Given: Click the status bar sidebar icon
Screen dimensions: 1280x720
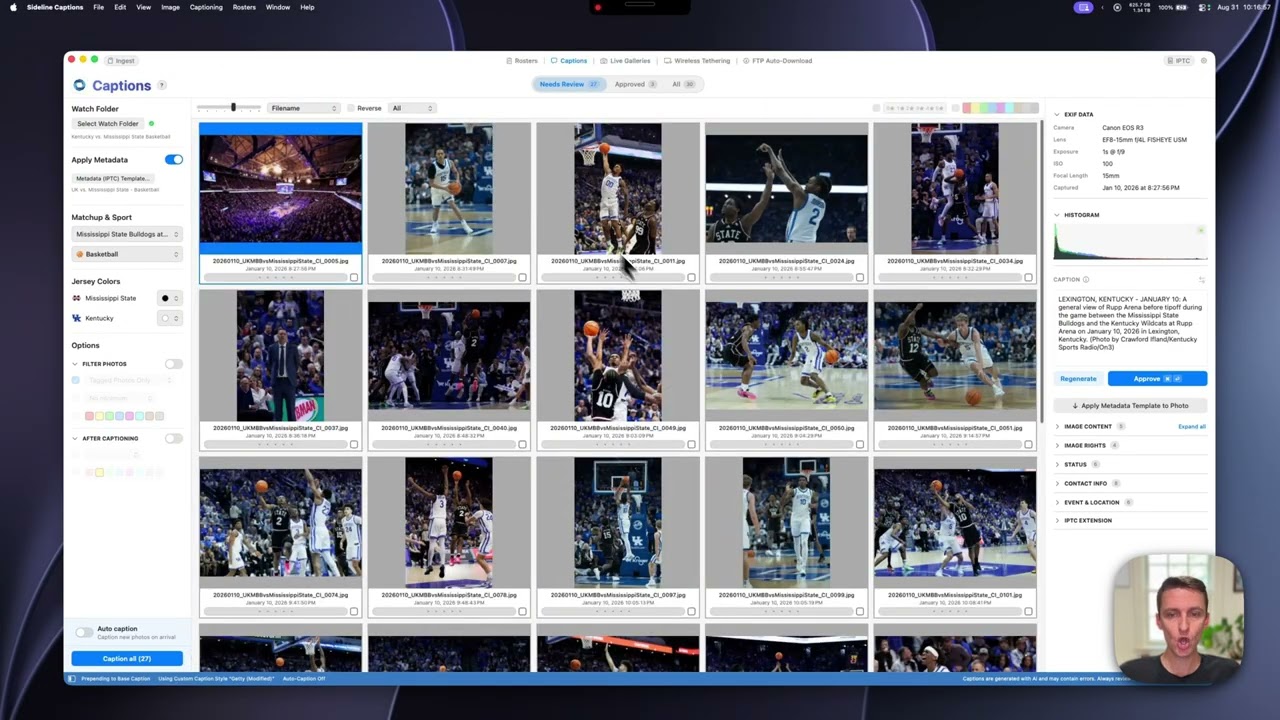Looking at the screenshot, I should [72, 678].
